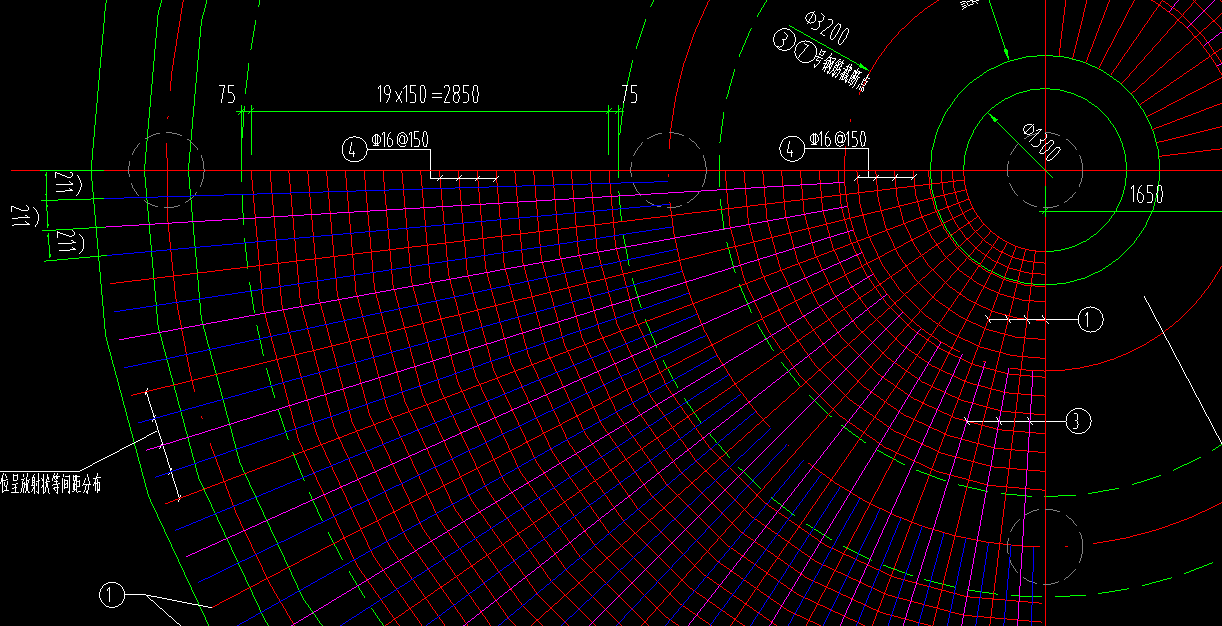Click the Φ16@150 label nearest the Φ1300 circle

coord(838,140)
